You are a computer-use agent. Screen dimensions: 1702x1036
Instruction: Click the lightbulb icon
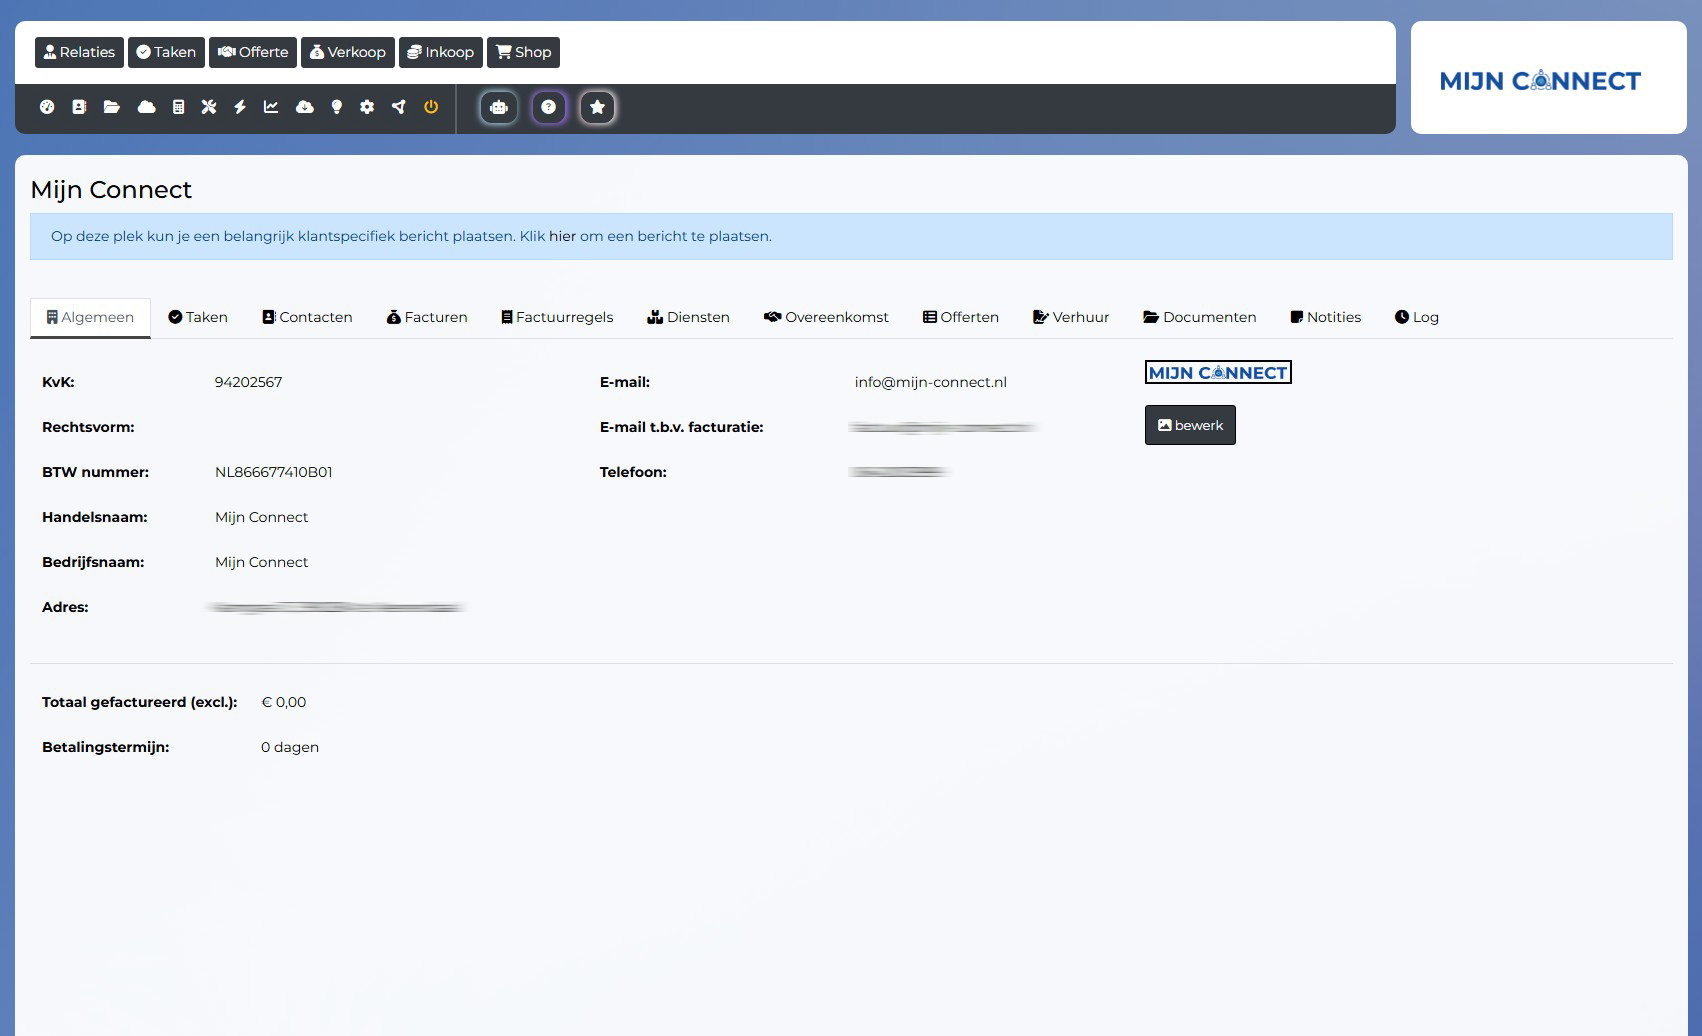[337, 107]
